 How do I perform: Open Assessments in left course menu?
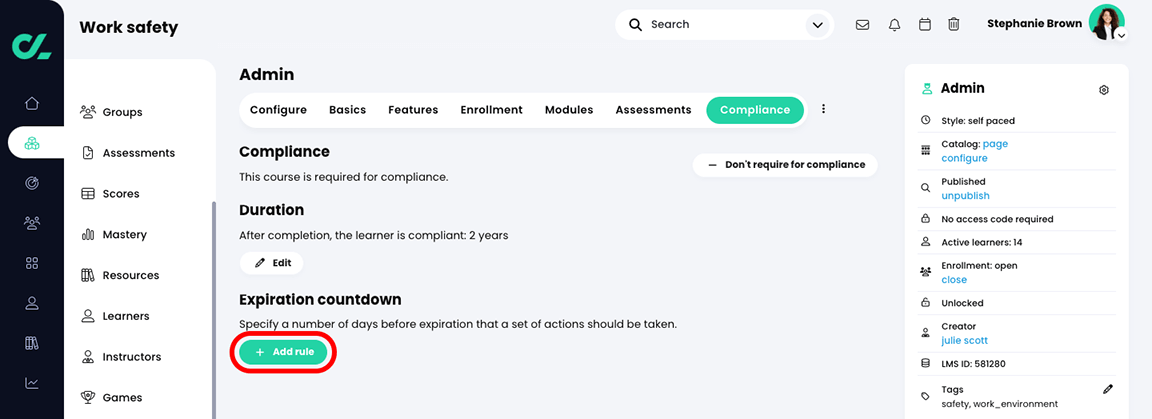(x=128, y=153)
